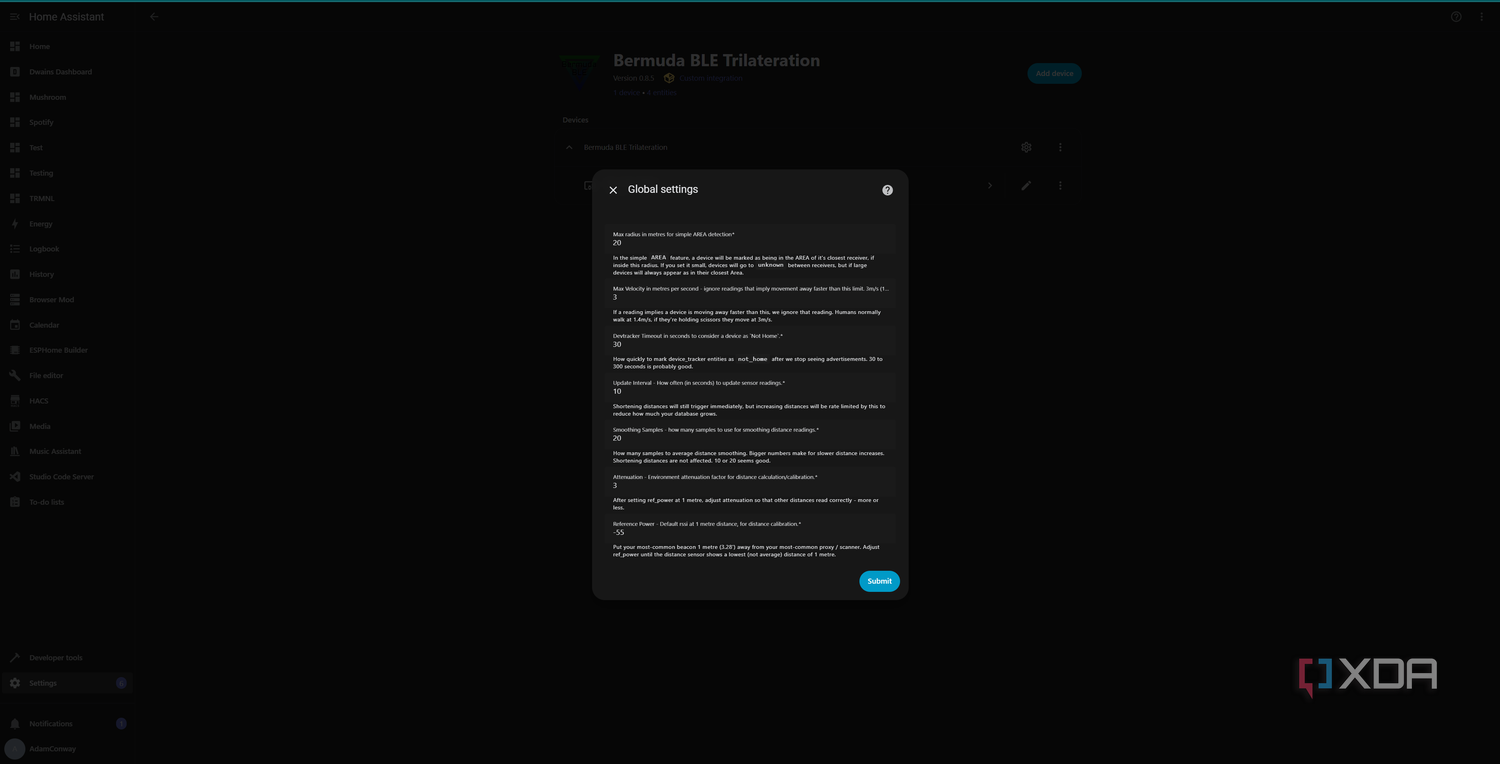Close the Global settings dialog
The image size is (1500, 764).
point(613,190)
